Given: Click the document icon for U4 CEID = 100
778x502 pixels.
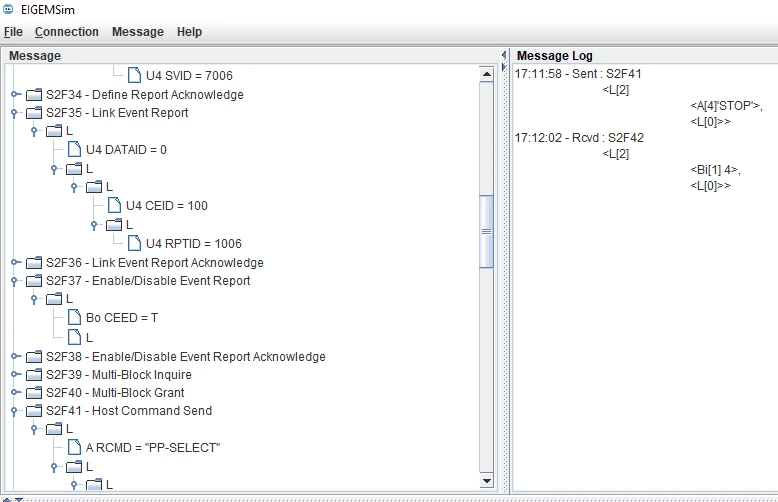Looking at the screenshot, I should point(114,206).
